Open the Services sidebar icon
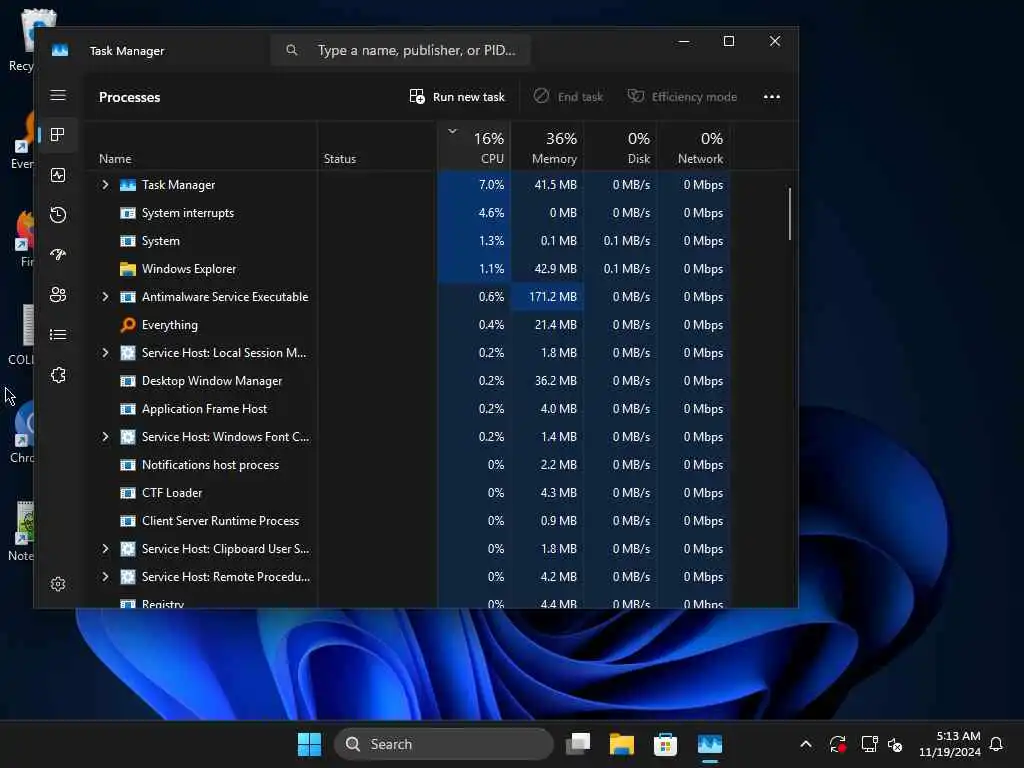Screen dimensions: 1024x768 pos(58,375)
